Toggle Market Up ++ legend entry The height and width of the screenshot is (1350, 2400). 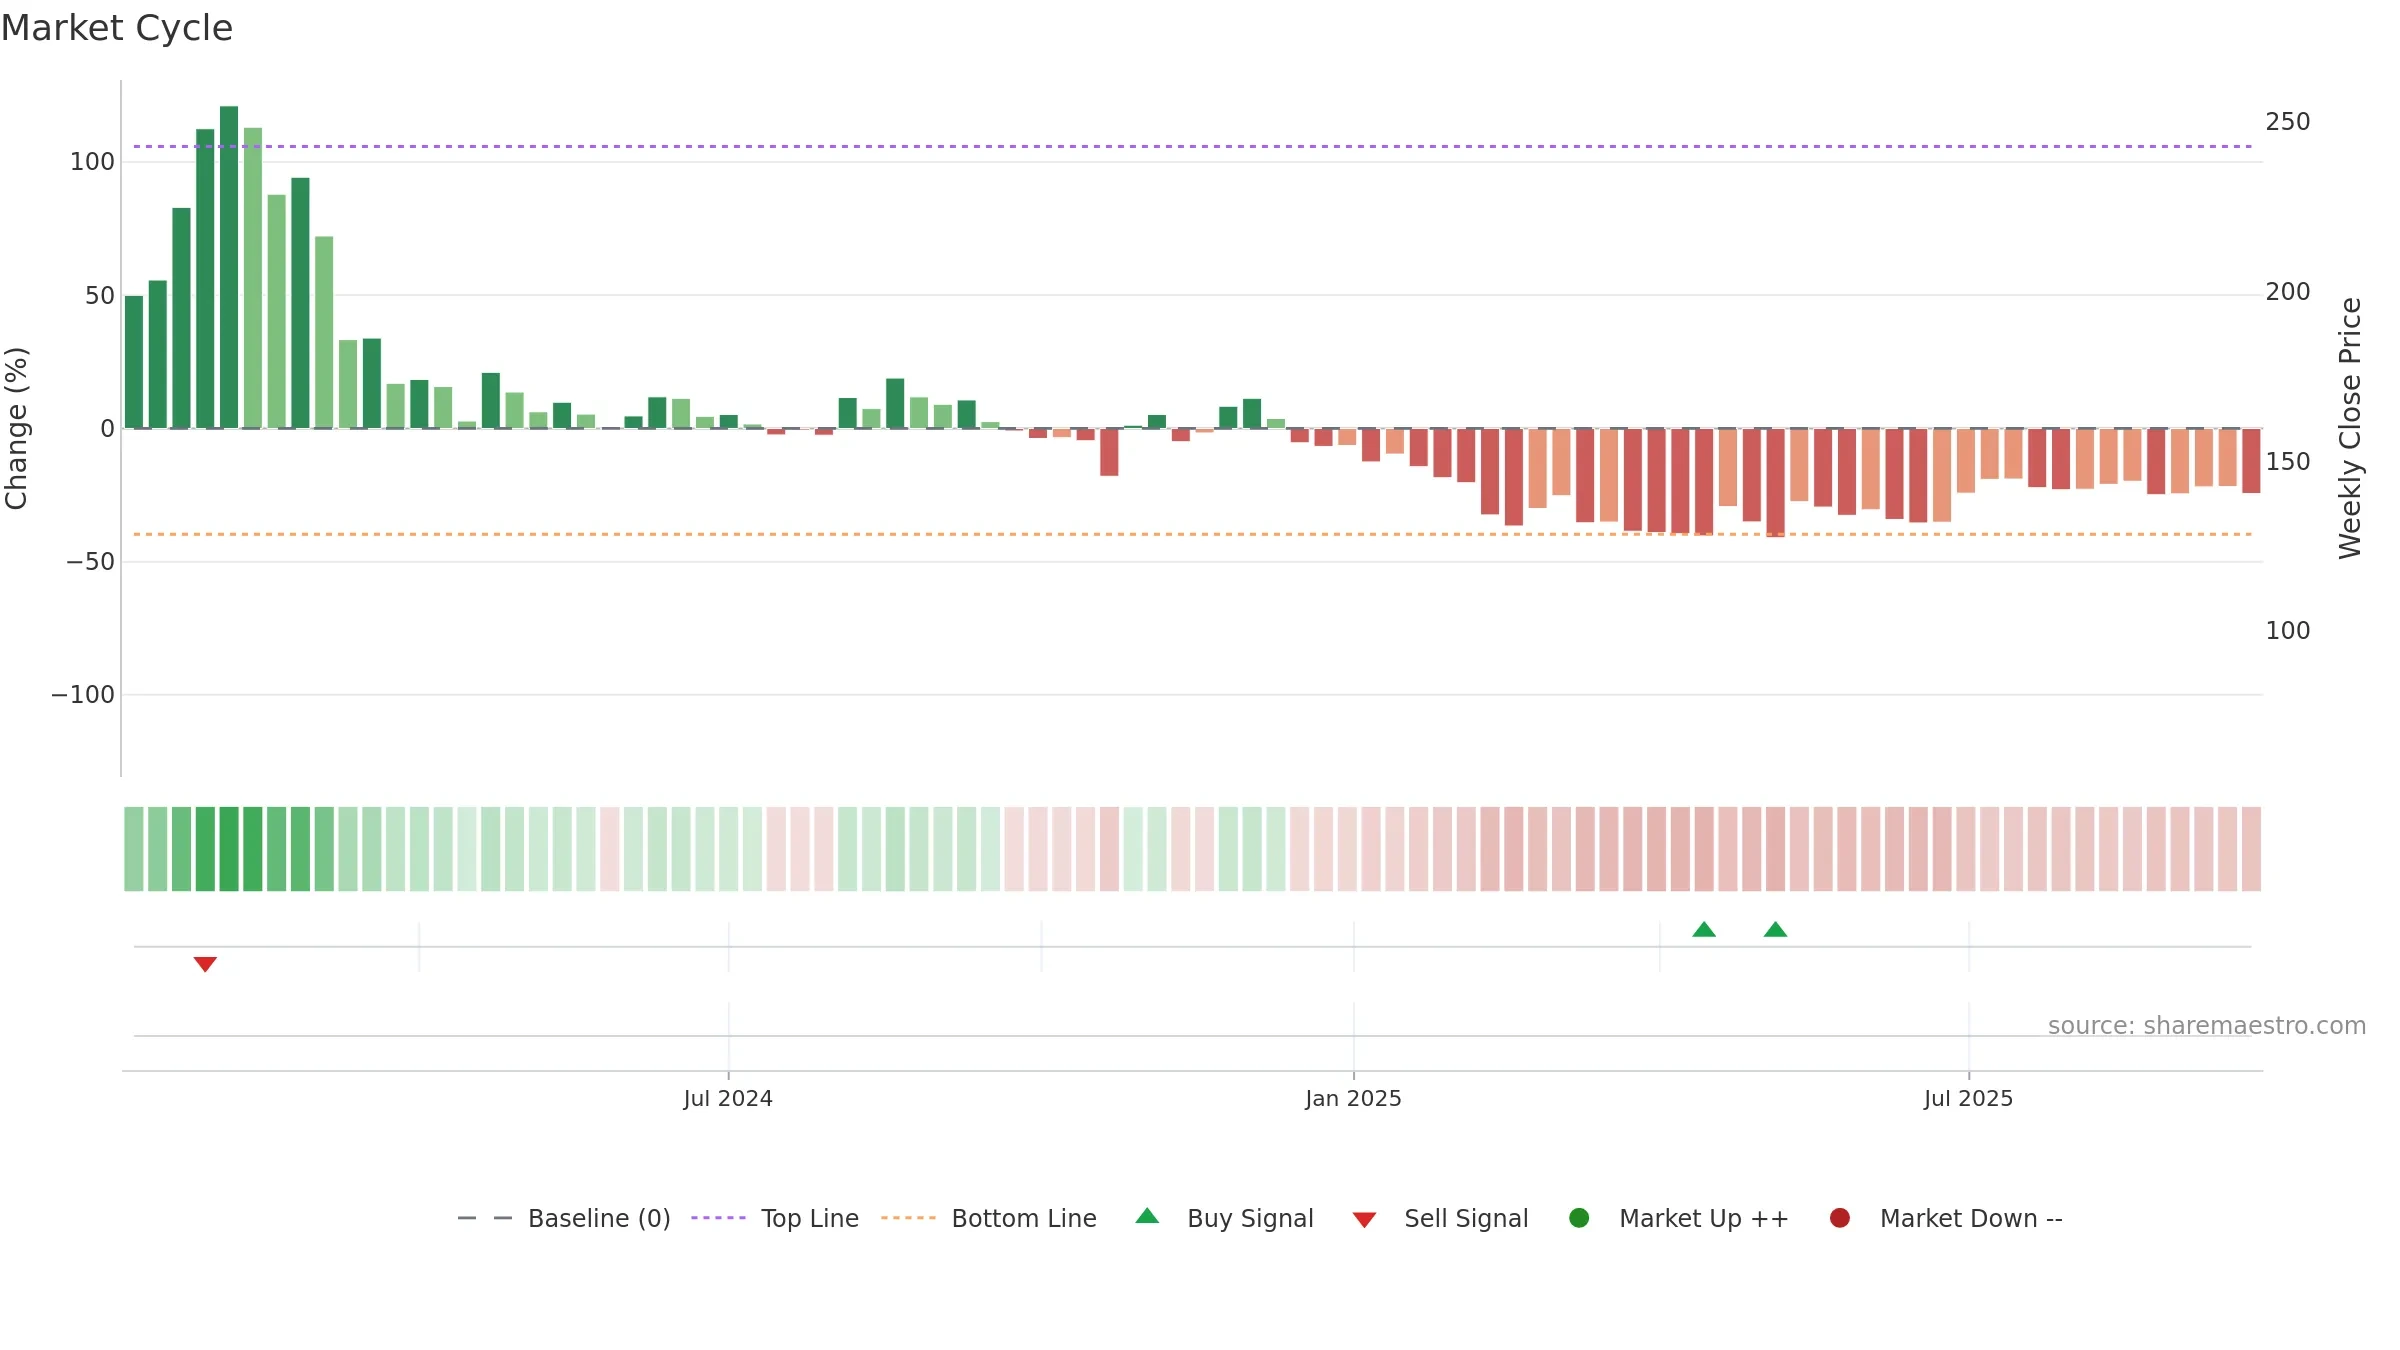(x=1679, y=1218)
